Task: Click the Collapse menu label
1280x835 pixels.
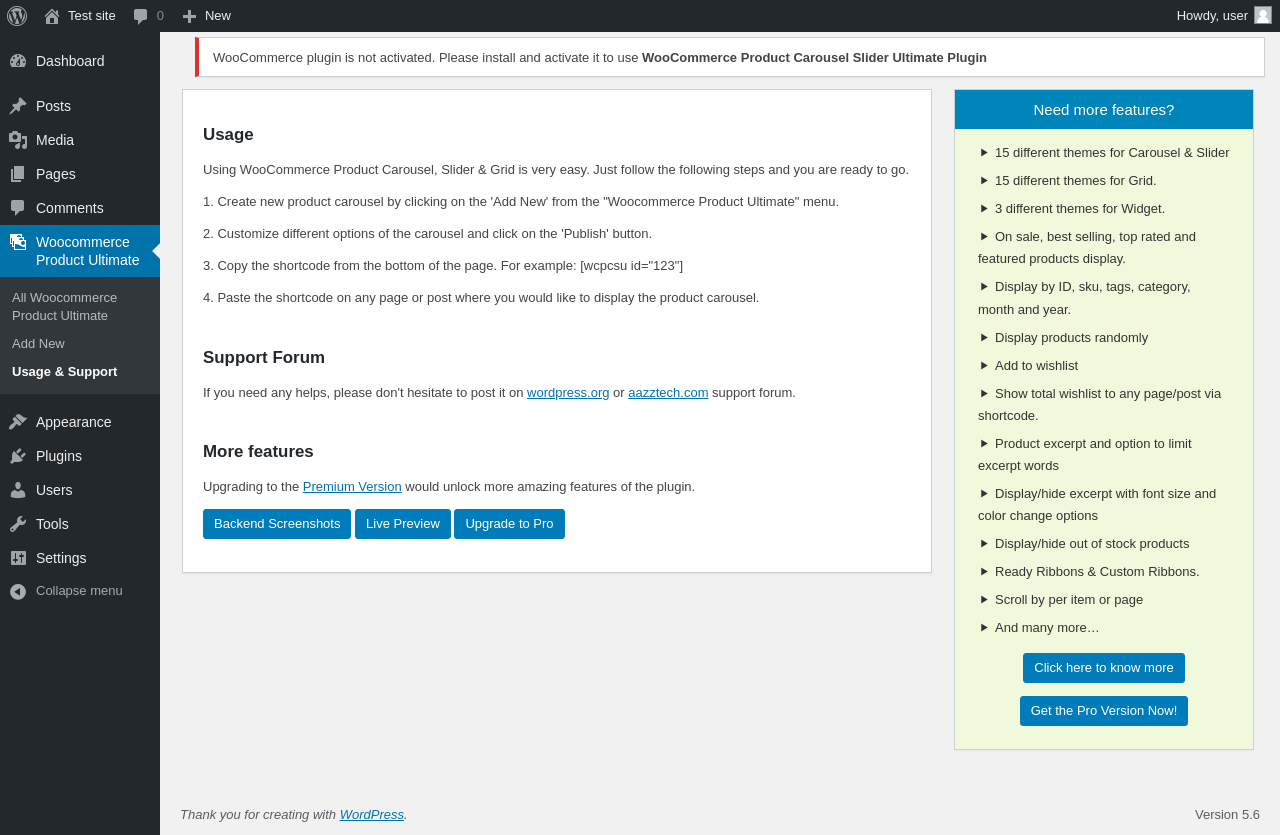Action: click(x=79, y=591)
